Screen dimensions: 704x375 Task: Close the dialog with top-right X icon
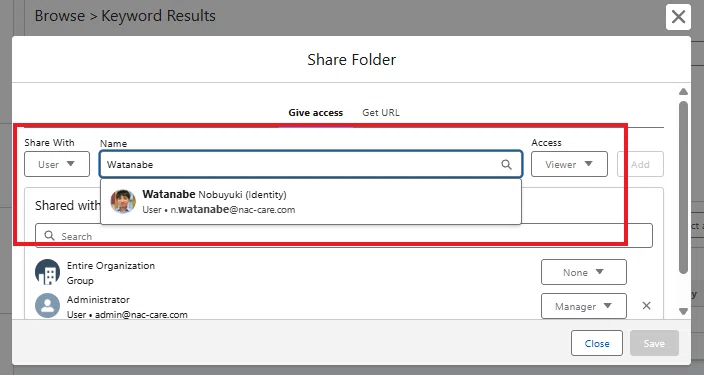[678, 17]
